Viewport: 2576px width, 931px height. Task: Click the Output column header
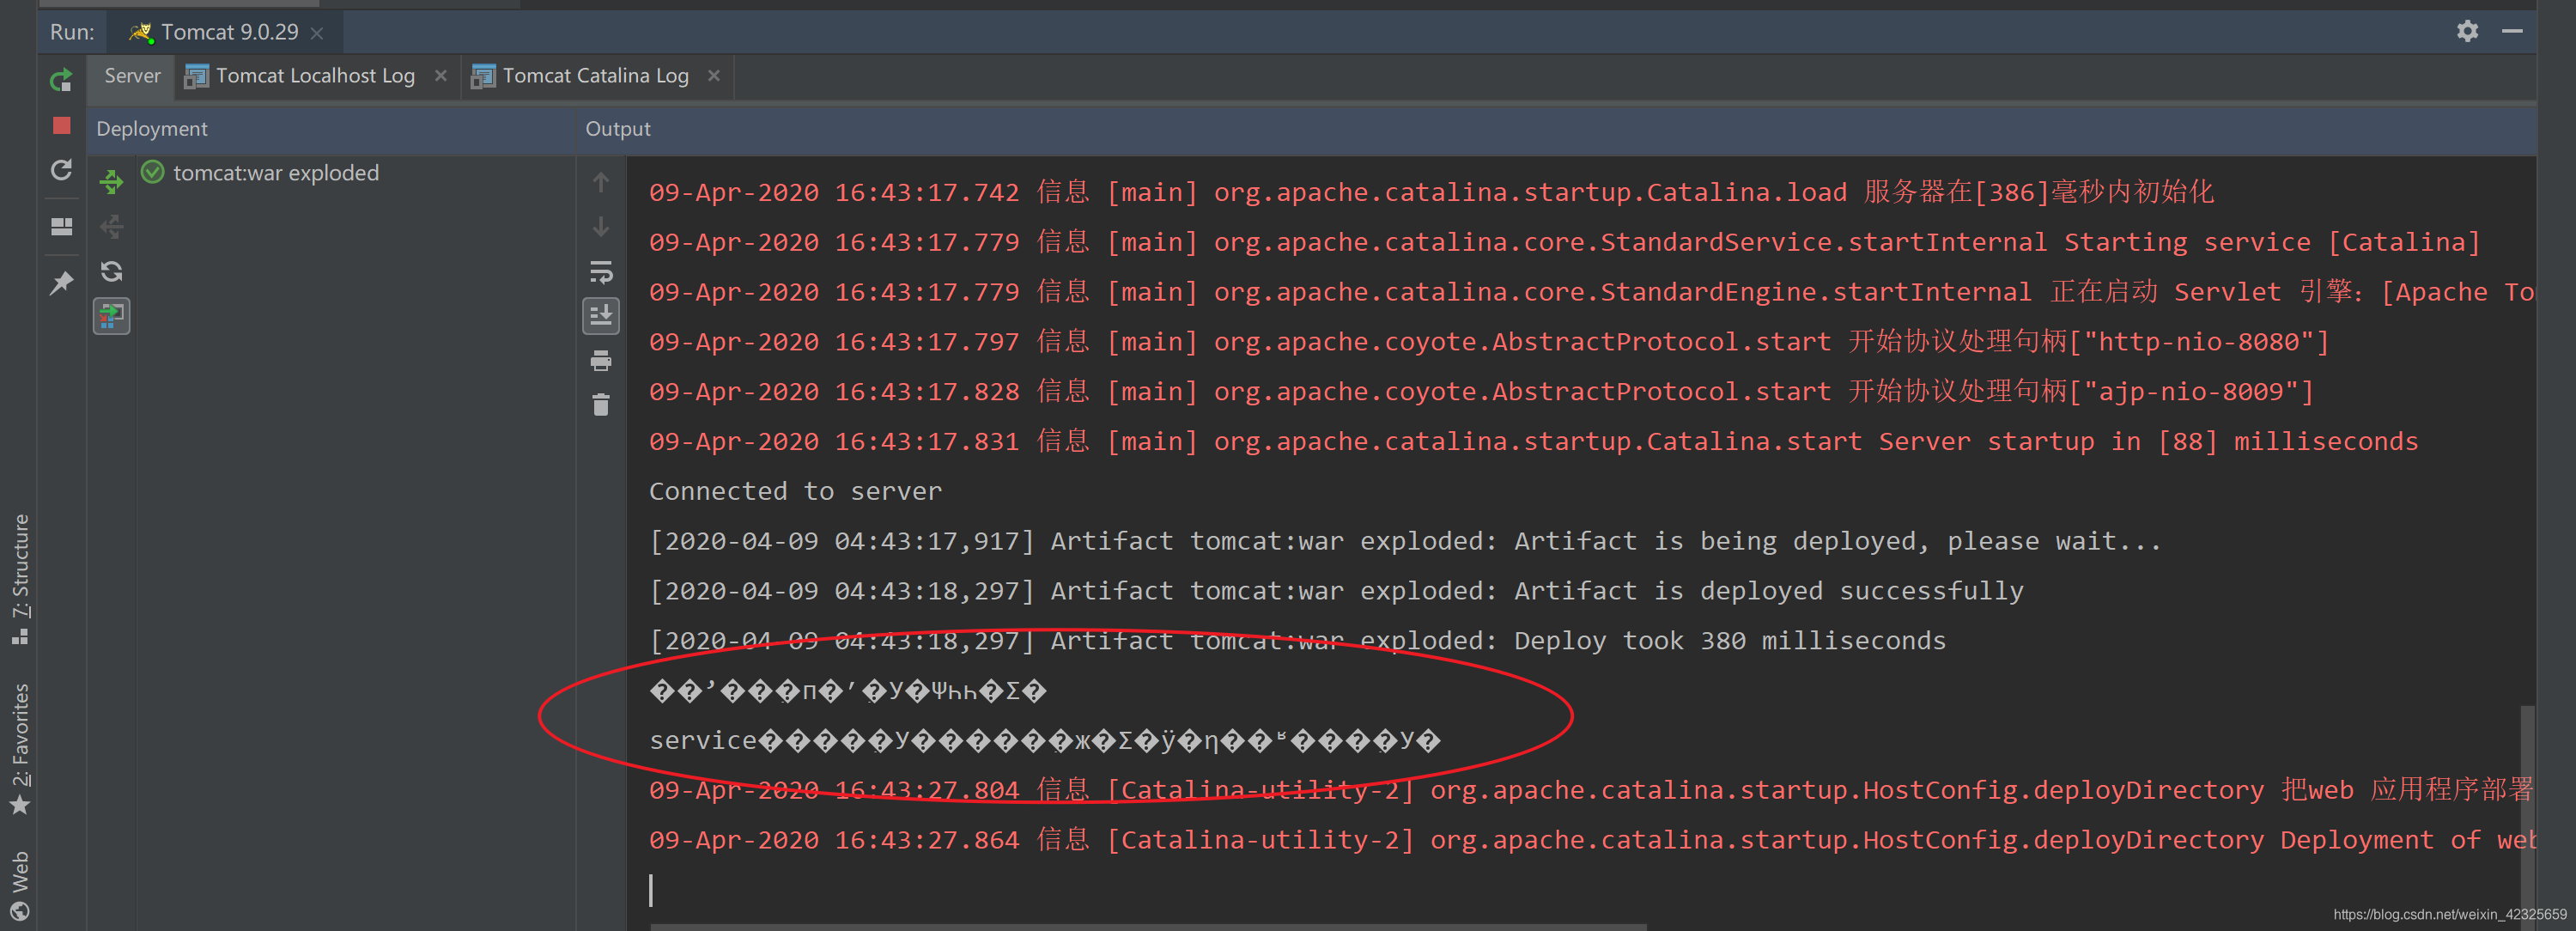pos(618,129)
